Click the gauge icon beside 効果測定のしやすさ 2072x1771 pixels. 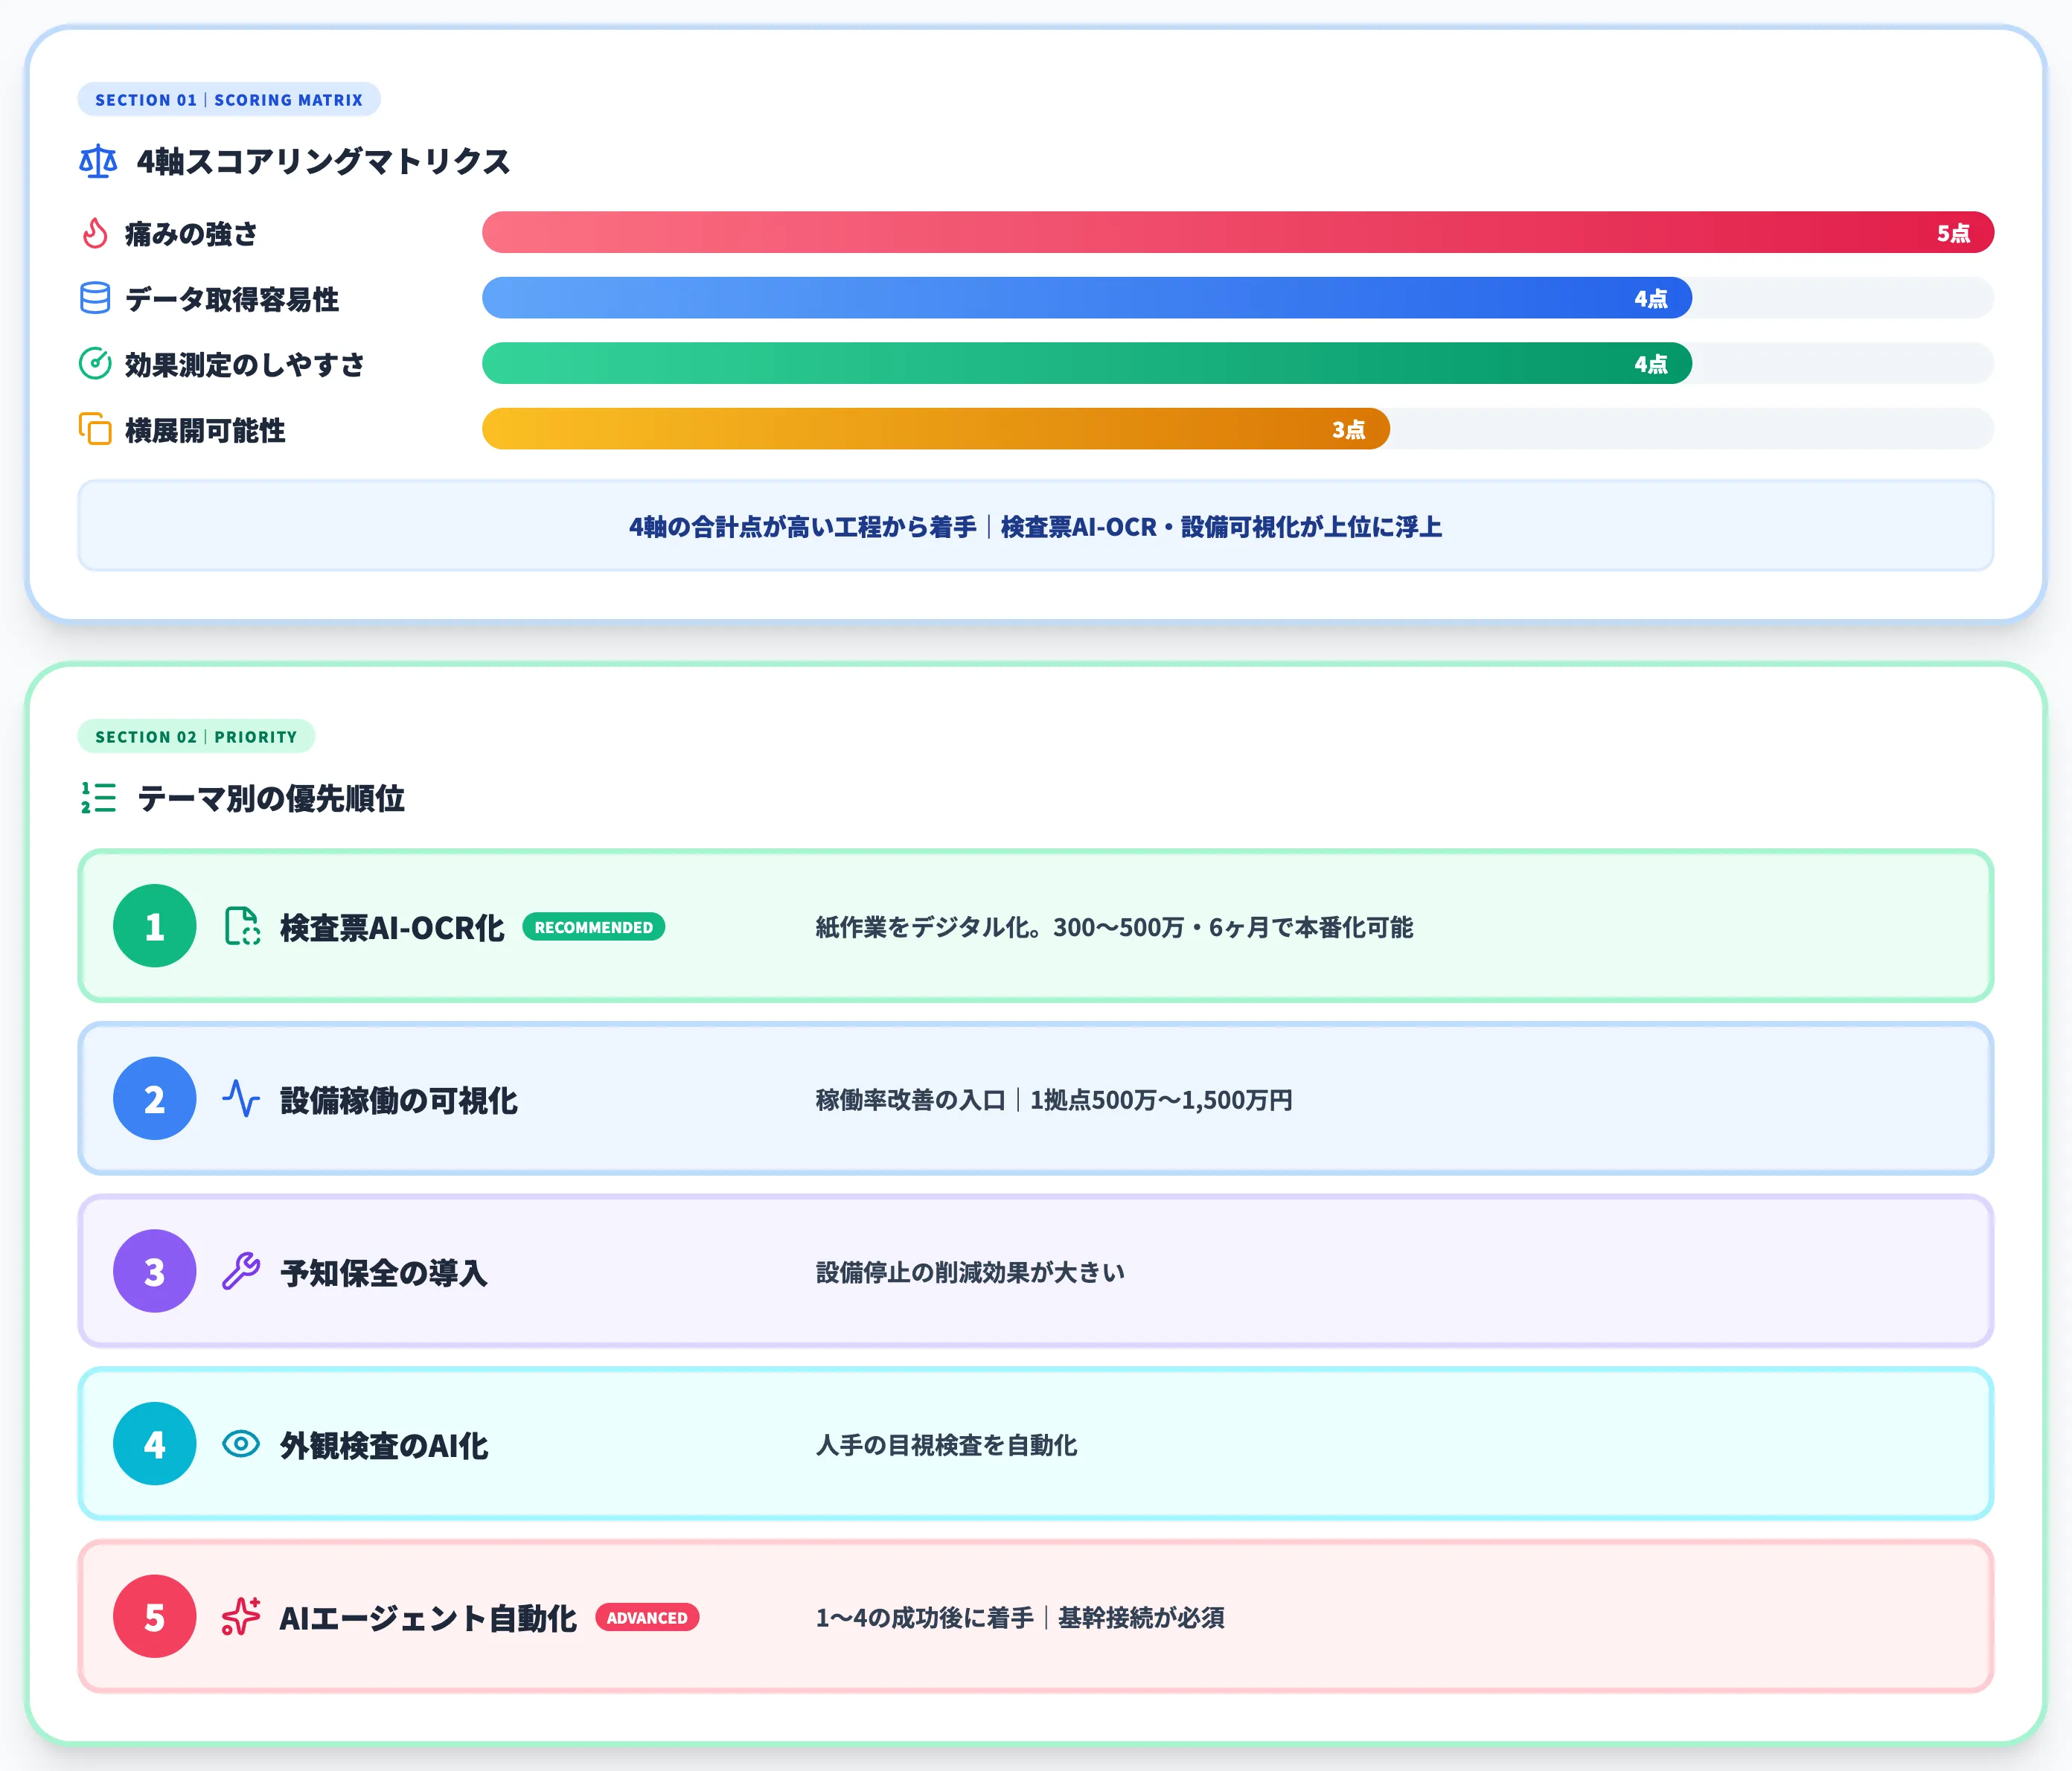click(95, 363)
